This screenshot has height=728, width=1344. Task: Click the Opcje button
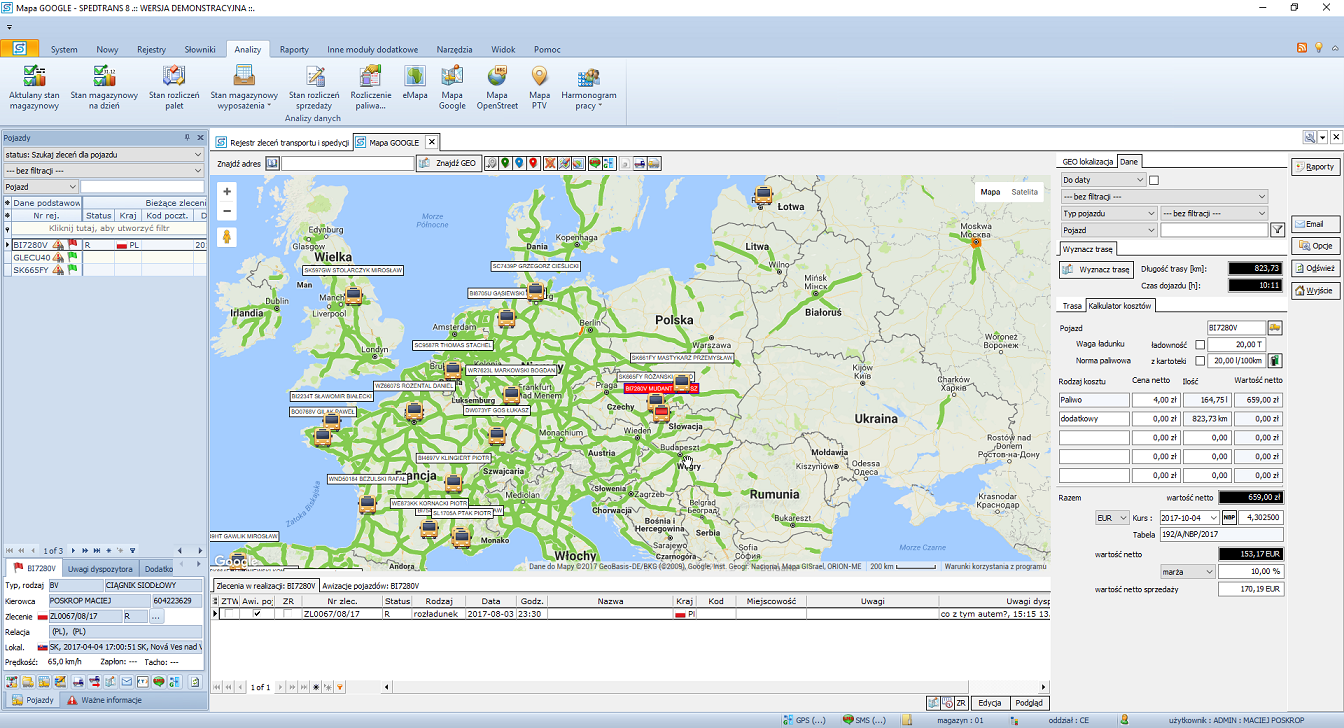(1315, 246)
